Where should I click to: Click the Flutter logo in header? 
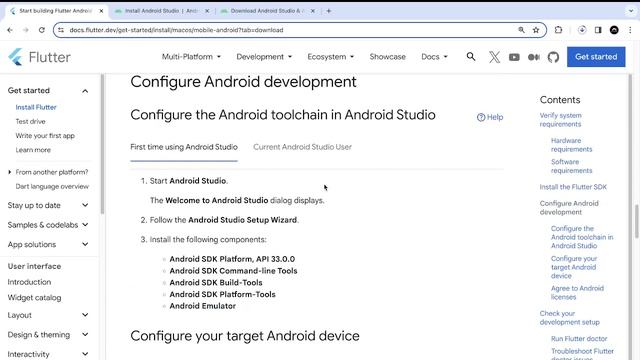click(x=39, y=57)
